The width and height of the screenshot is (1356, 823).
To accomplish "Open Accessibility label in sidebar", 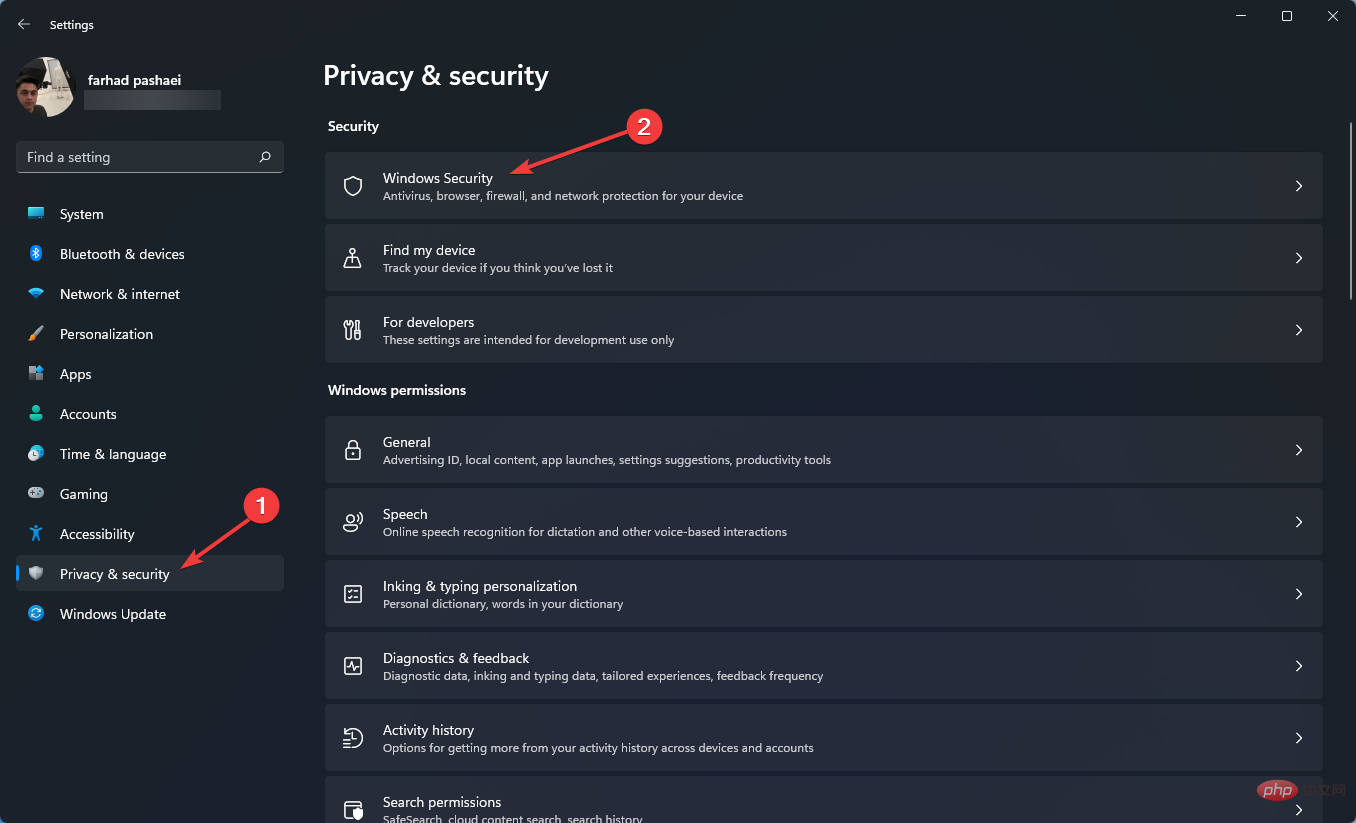I will [97, 534].
